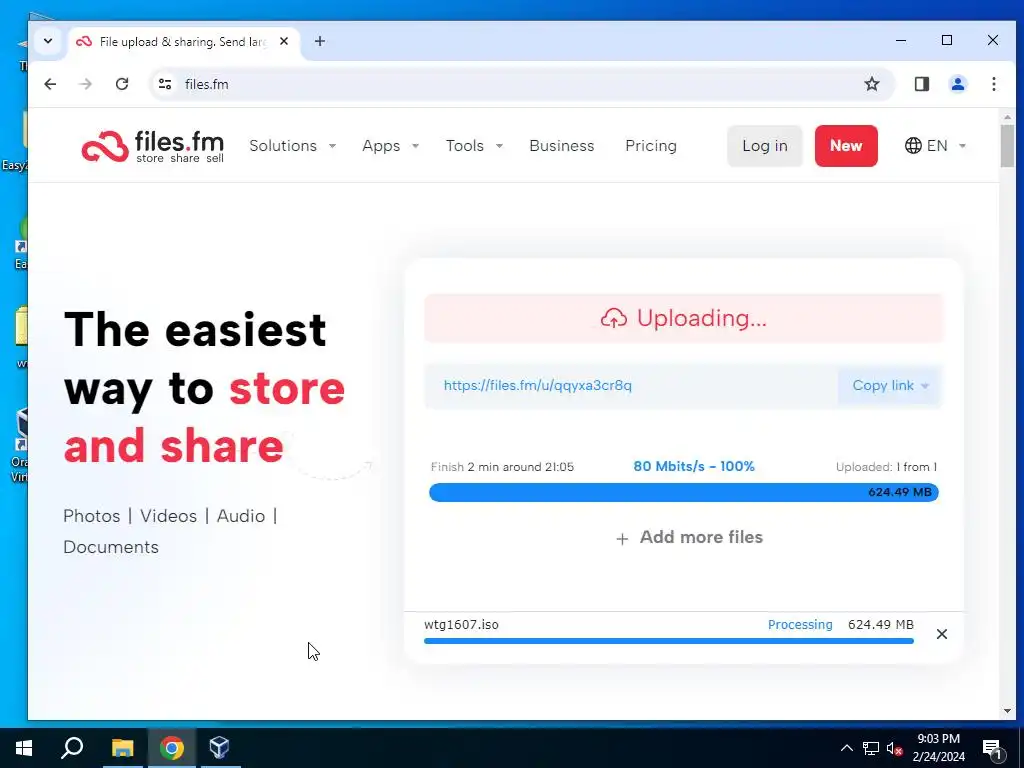Click the wtg1607.iso file name
The width and height of the screenshot is (1024, 768).
coord(461,624)
